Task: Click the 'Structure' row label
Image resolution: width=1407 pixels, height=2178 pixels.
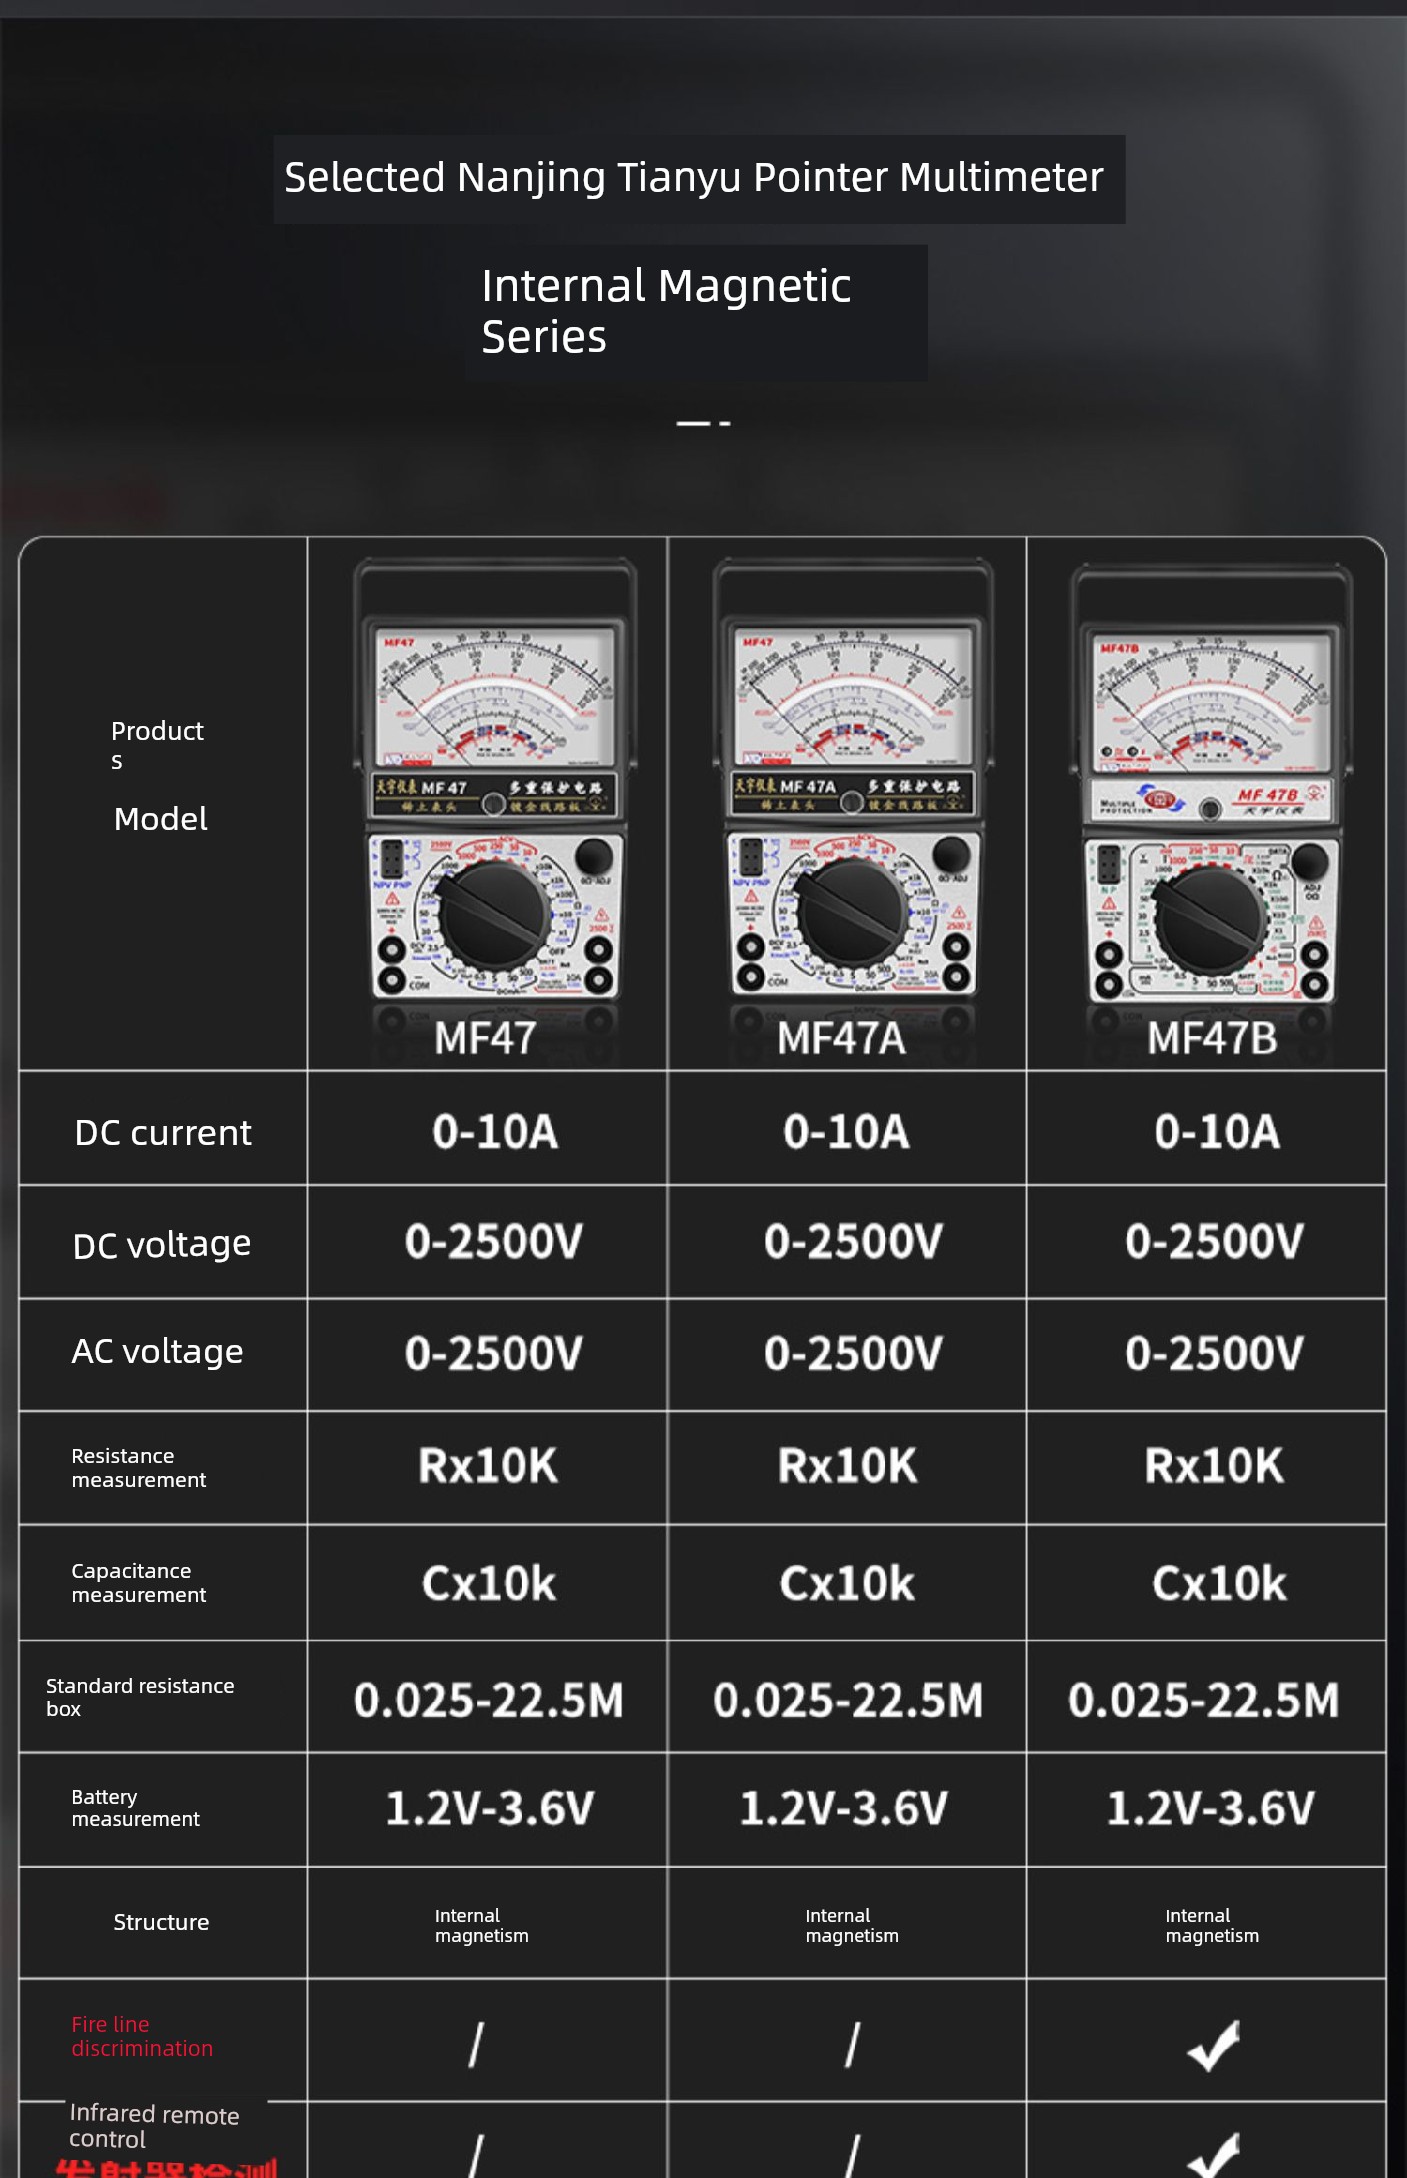Action: point(161,1922)
